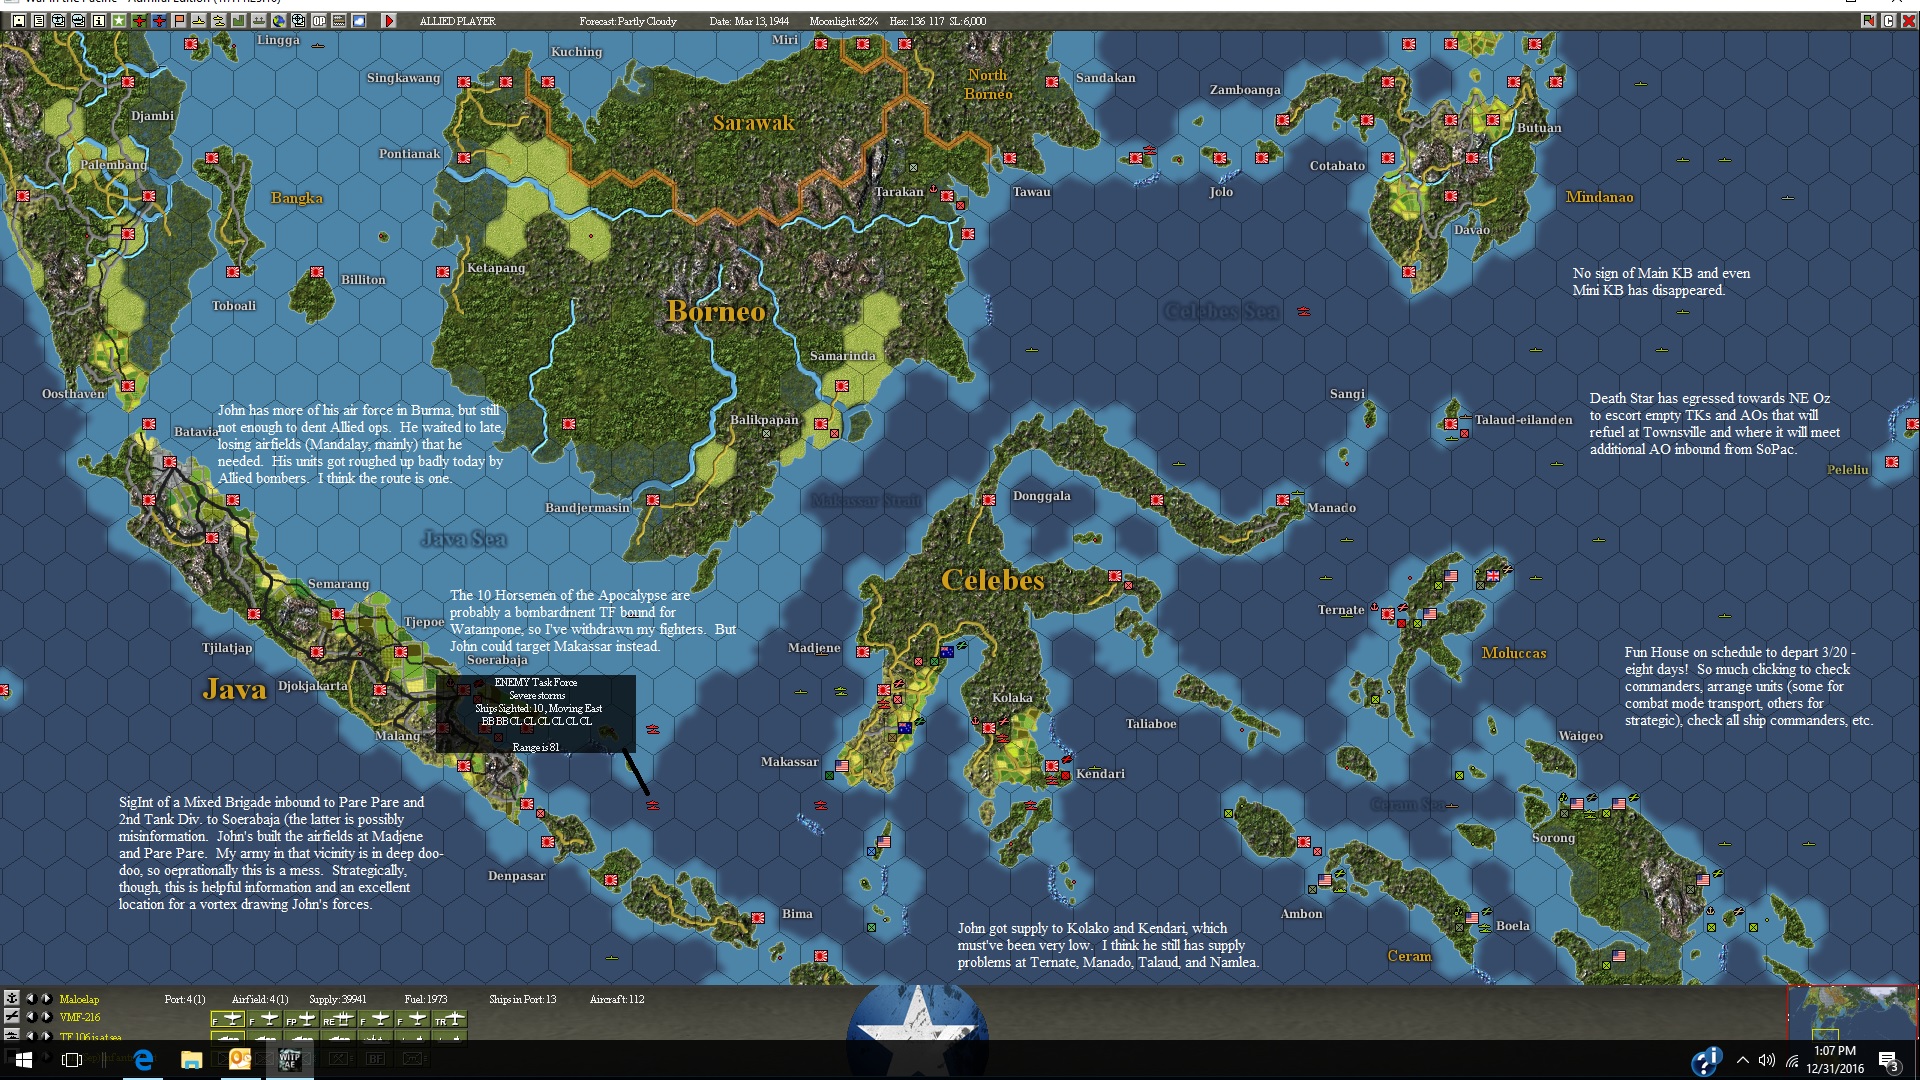This screenshot has height=1080, width=1920.
Task: Click the red plane on green icon
Action: tap(139, 20)
